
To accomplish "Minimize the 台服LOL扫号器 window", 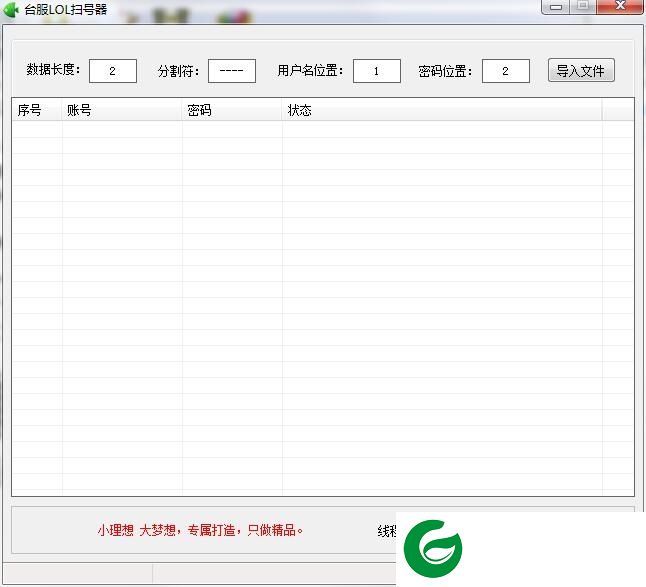I will tap(556, 7).
